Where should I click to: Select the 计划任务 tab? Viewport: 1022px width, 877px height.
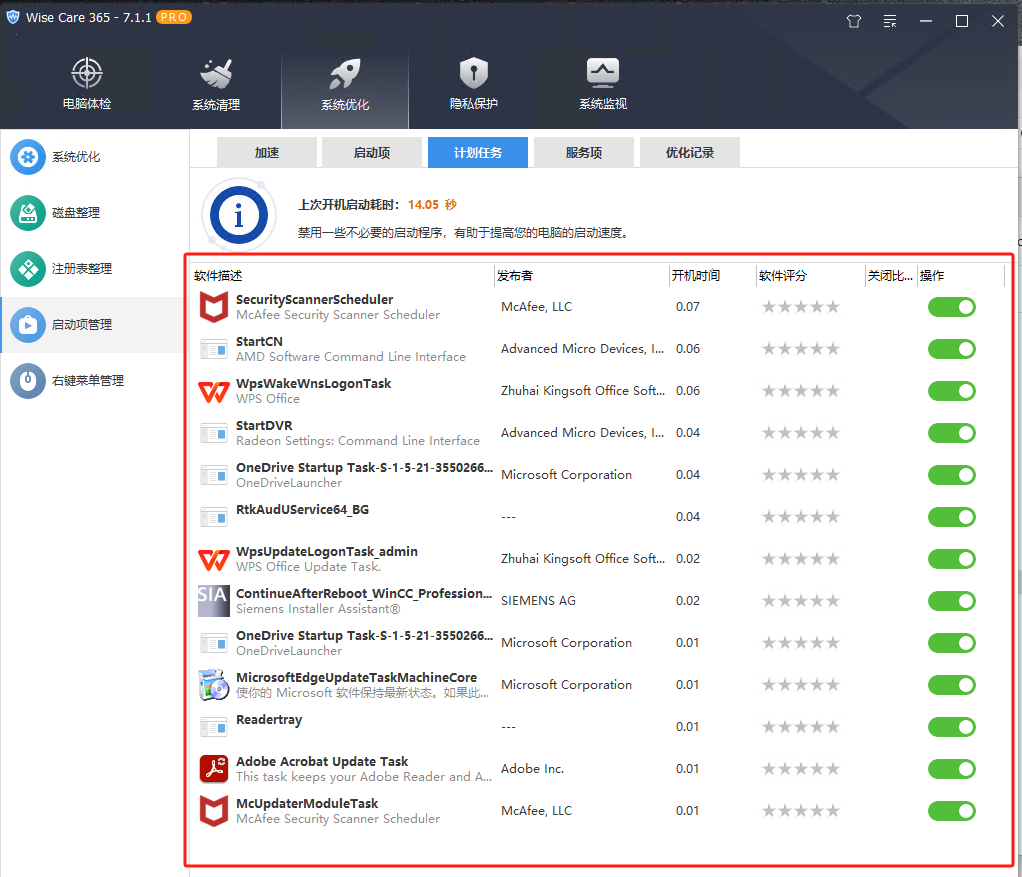coord(478,152)
